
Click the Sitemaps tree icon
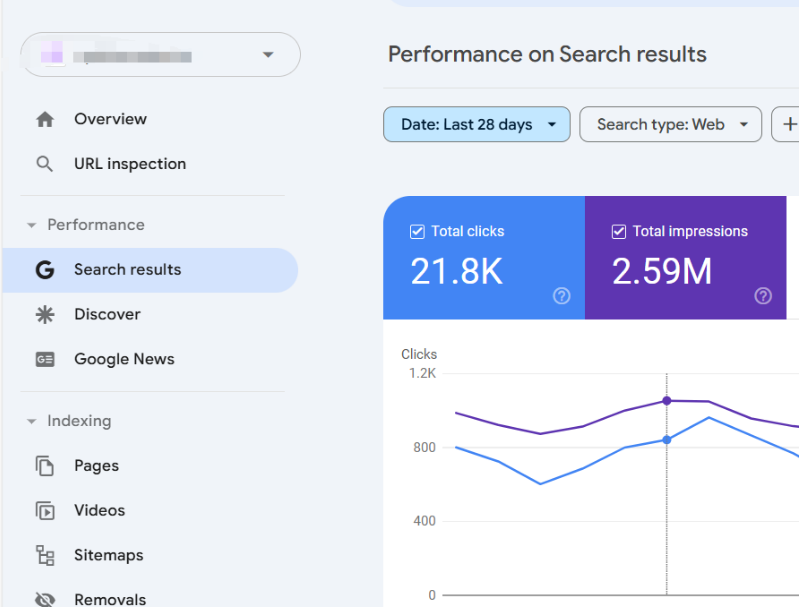coord(45,555)
